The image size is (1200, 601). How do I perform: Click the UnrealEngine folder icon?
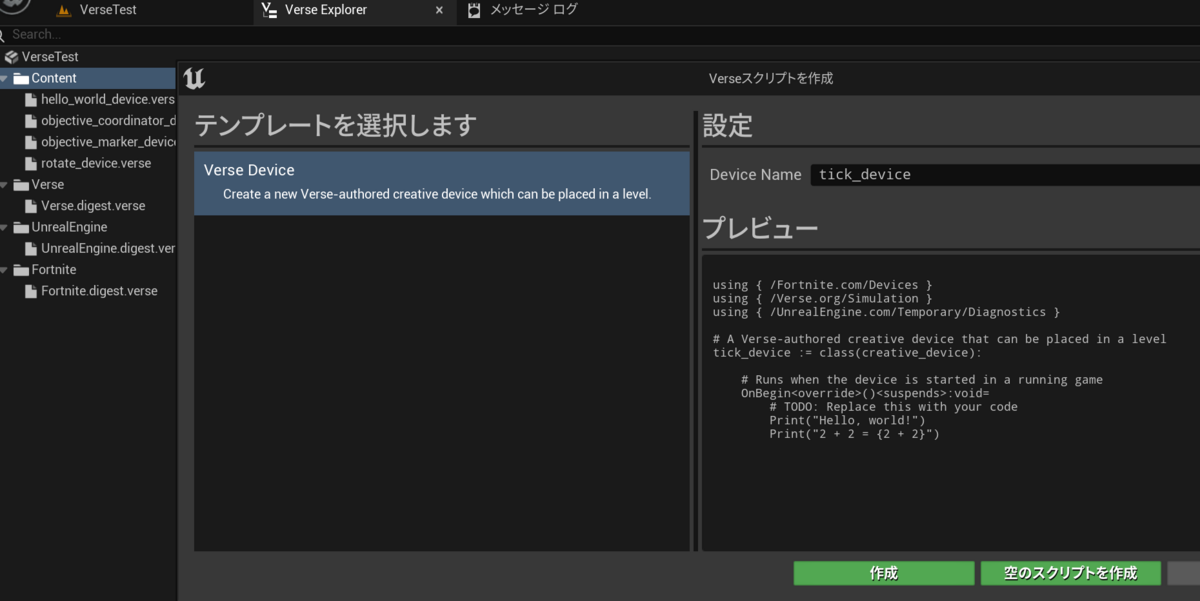point(21,227)
